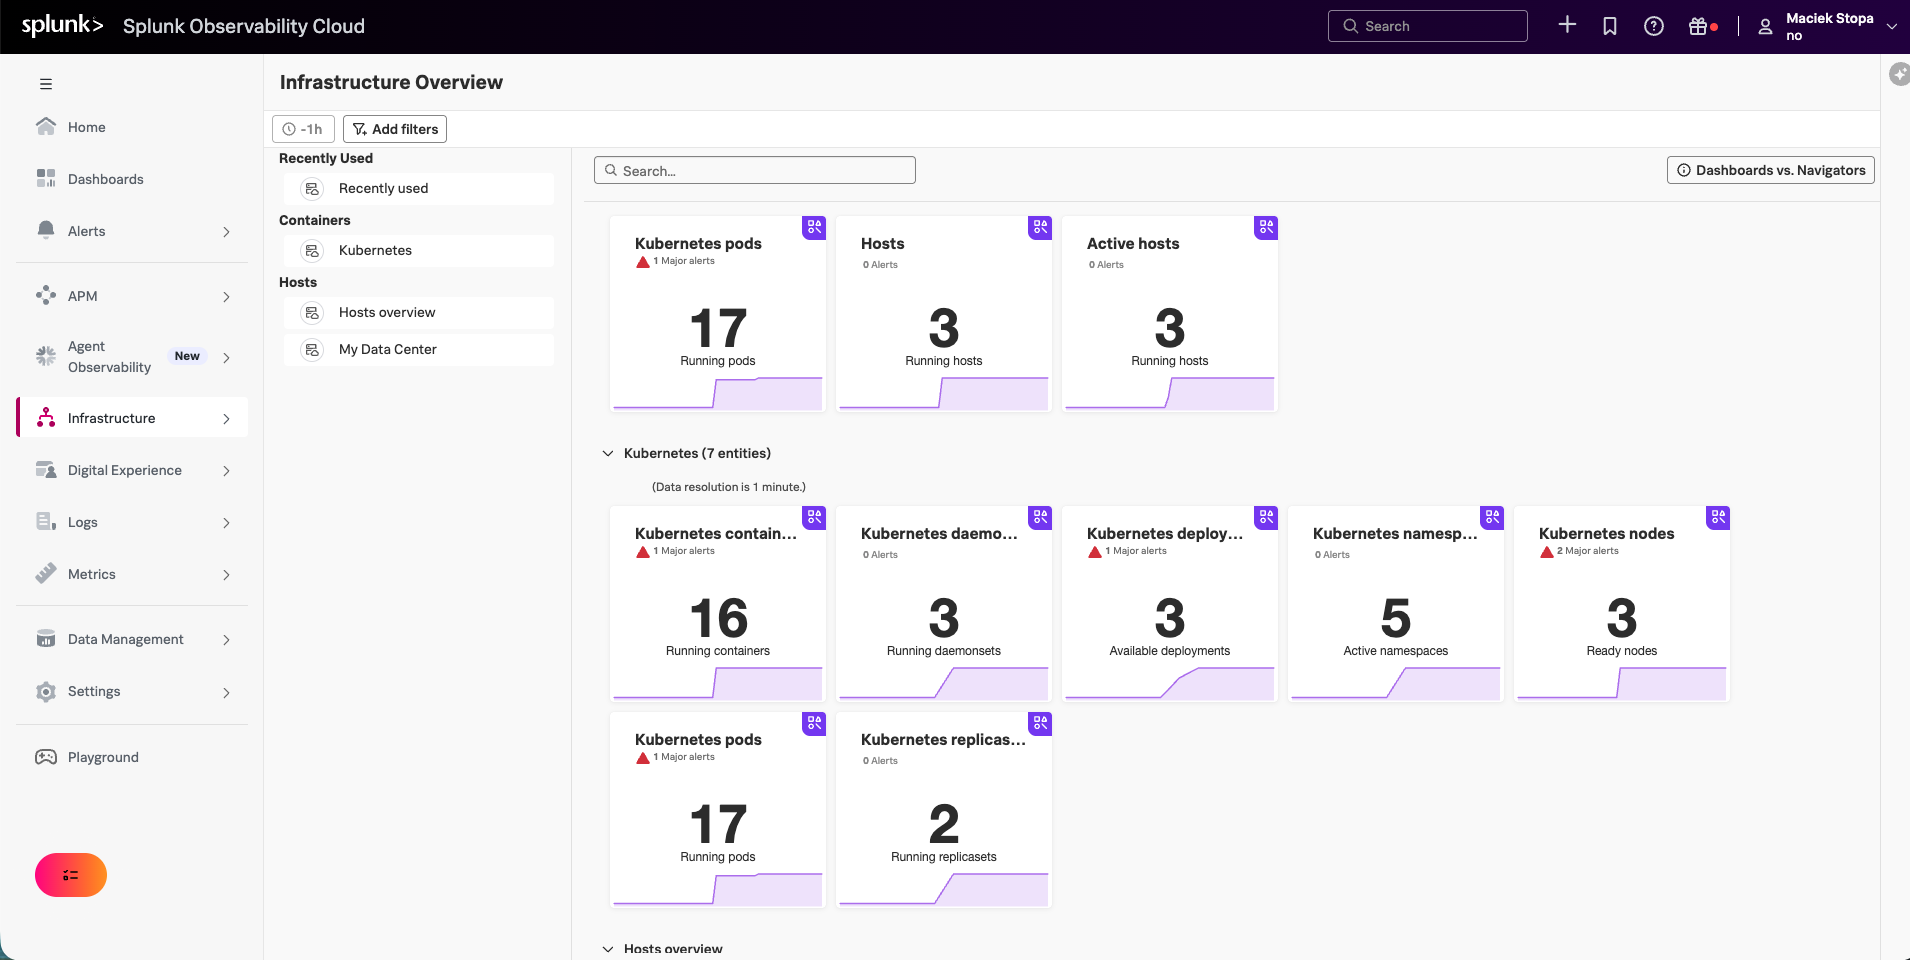Open the Logs menu item

[132, 522]
